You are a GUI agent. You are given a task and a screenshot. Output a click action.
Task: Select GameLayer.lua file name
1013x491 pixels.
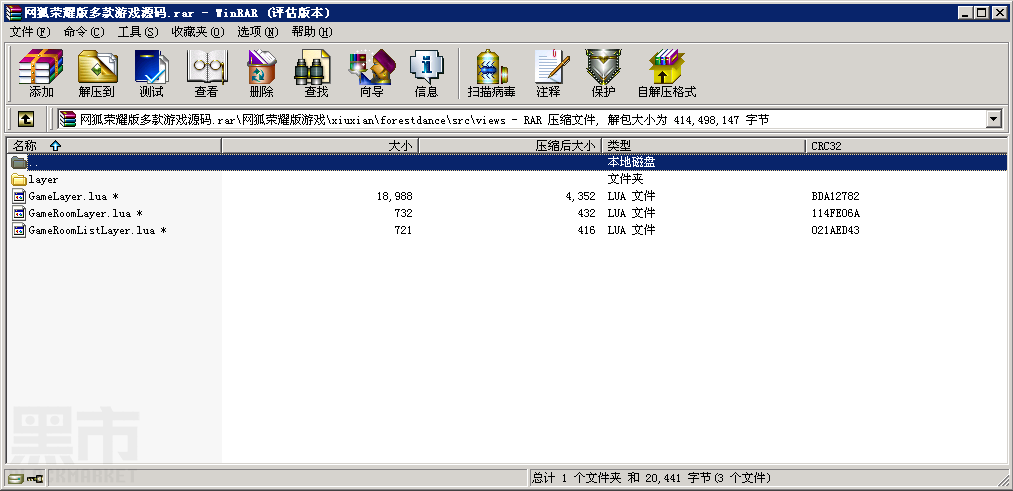point(73,196)
